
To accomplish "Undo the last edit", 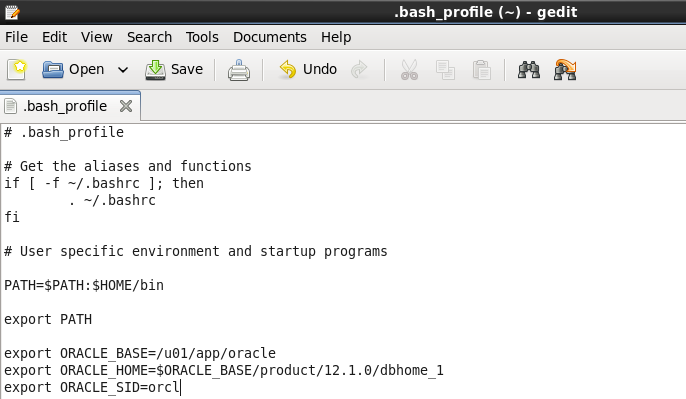I will click(308, 70).
